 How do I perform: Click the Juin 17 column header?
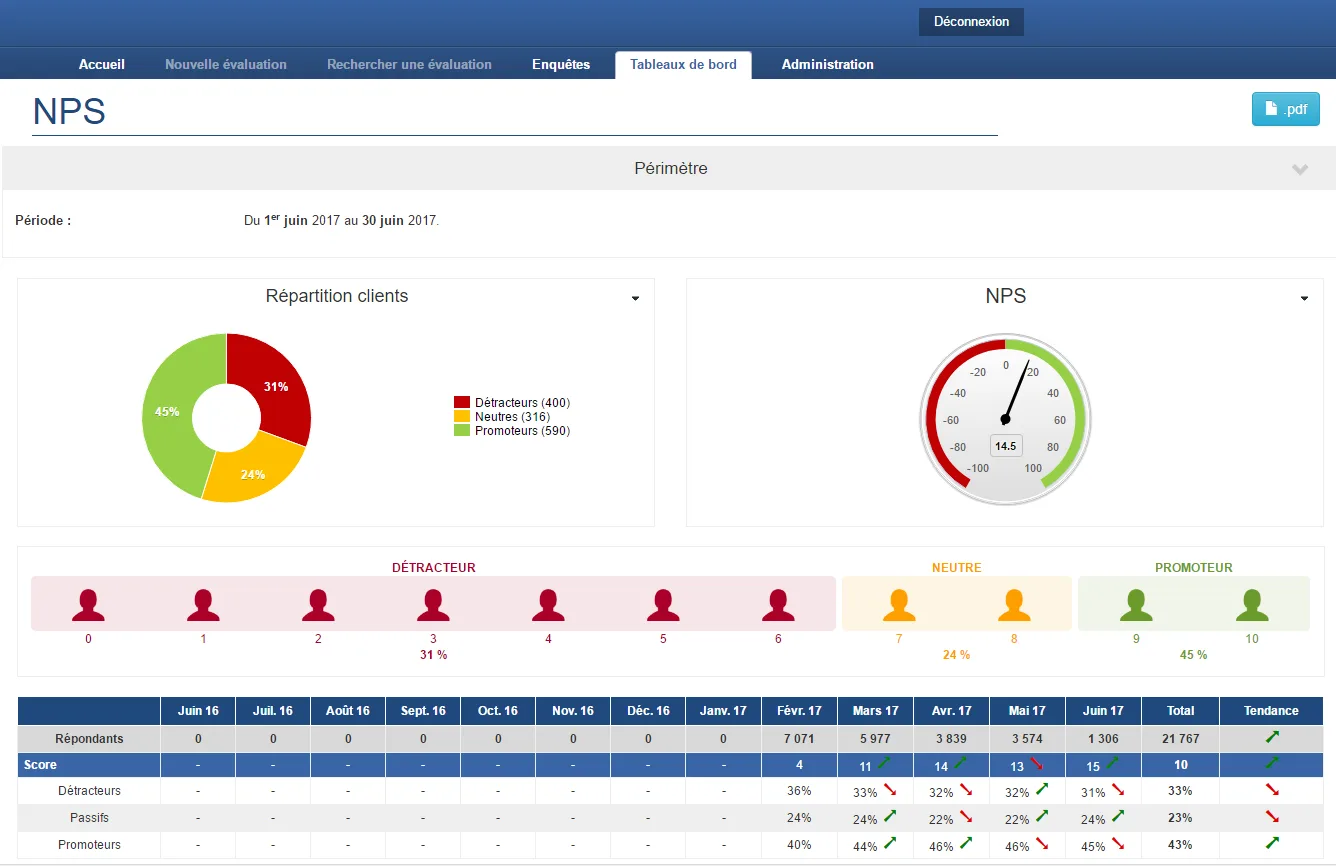tap(1103, 711)
